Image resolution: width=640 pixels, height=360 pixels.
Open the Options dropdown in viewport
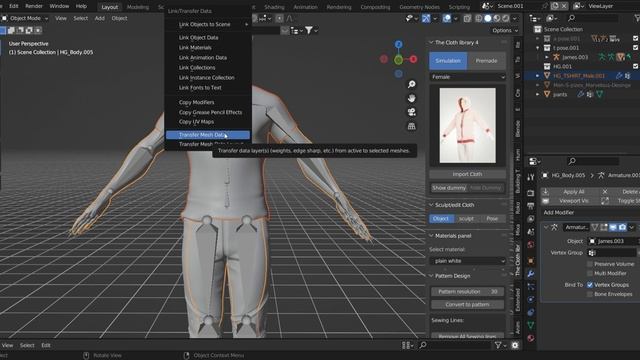(x=504, y=30)
